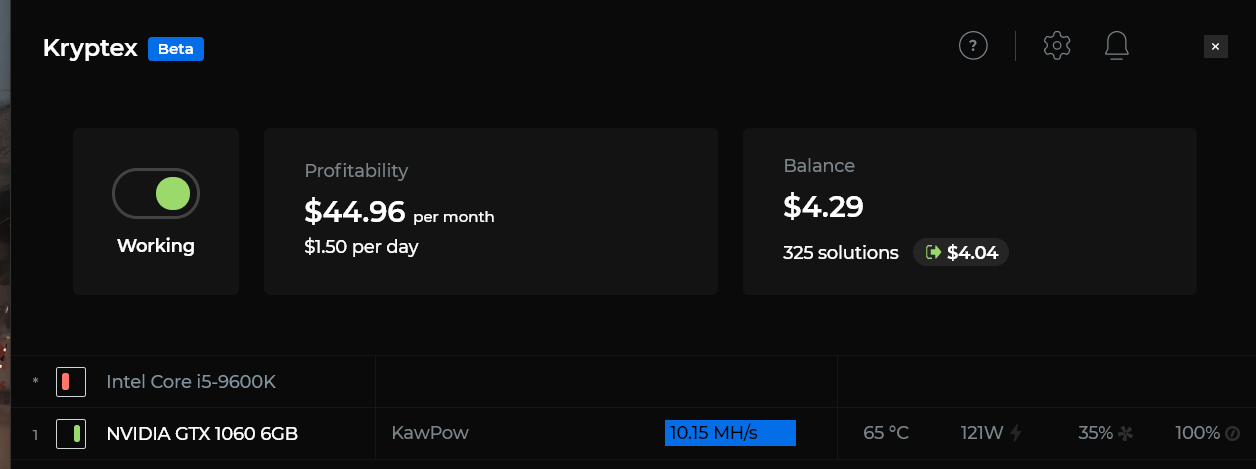Click the 10.15 MH/s hashrate bar
Viewport: 1256px width, 469px height.
[730, 433]
